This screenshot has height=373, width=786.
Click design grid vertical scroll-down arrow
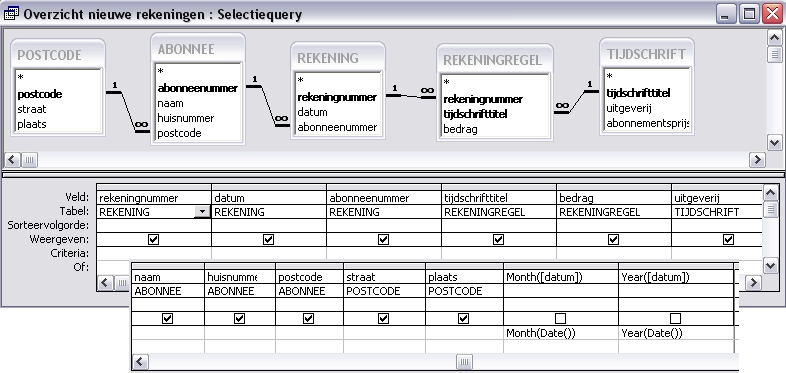click(x=770, y=266)
